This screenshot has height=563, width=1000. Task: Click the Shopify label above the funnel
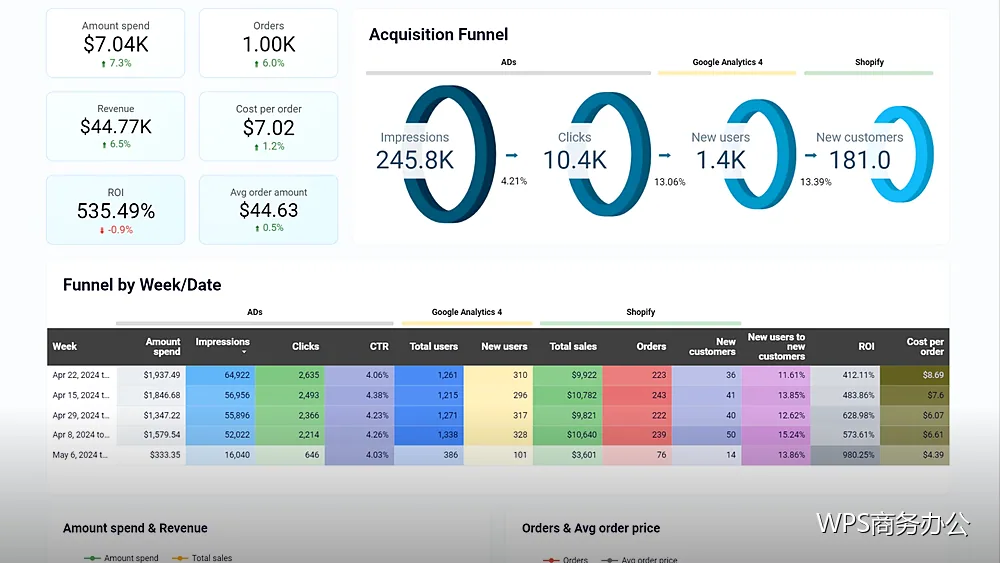(869, 62)
